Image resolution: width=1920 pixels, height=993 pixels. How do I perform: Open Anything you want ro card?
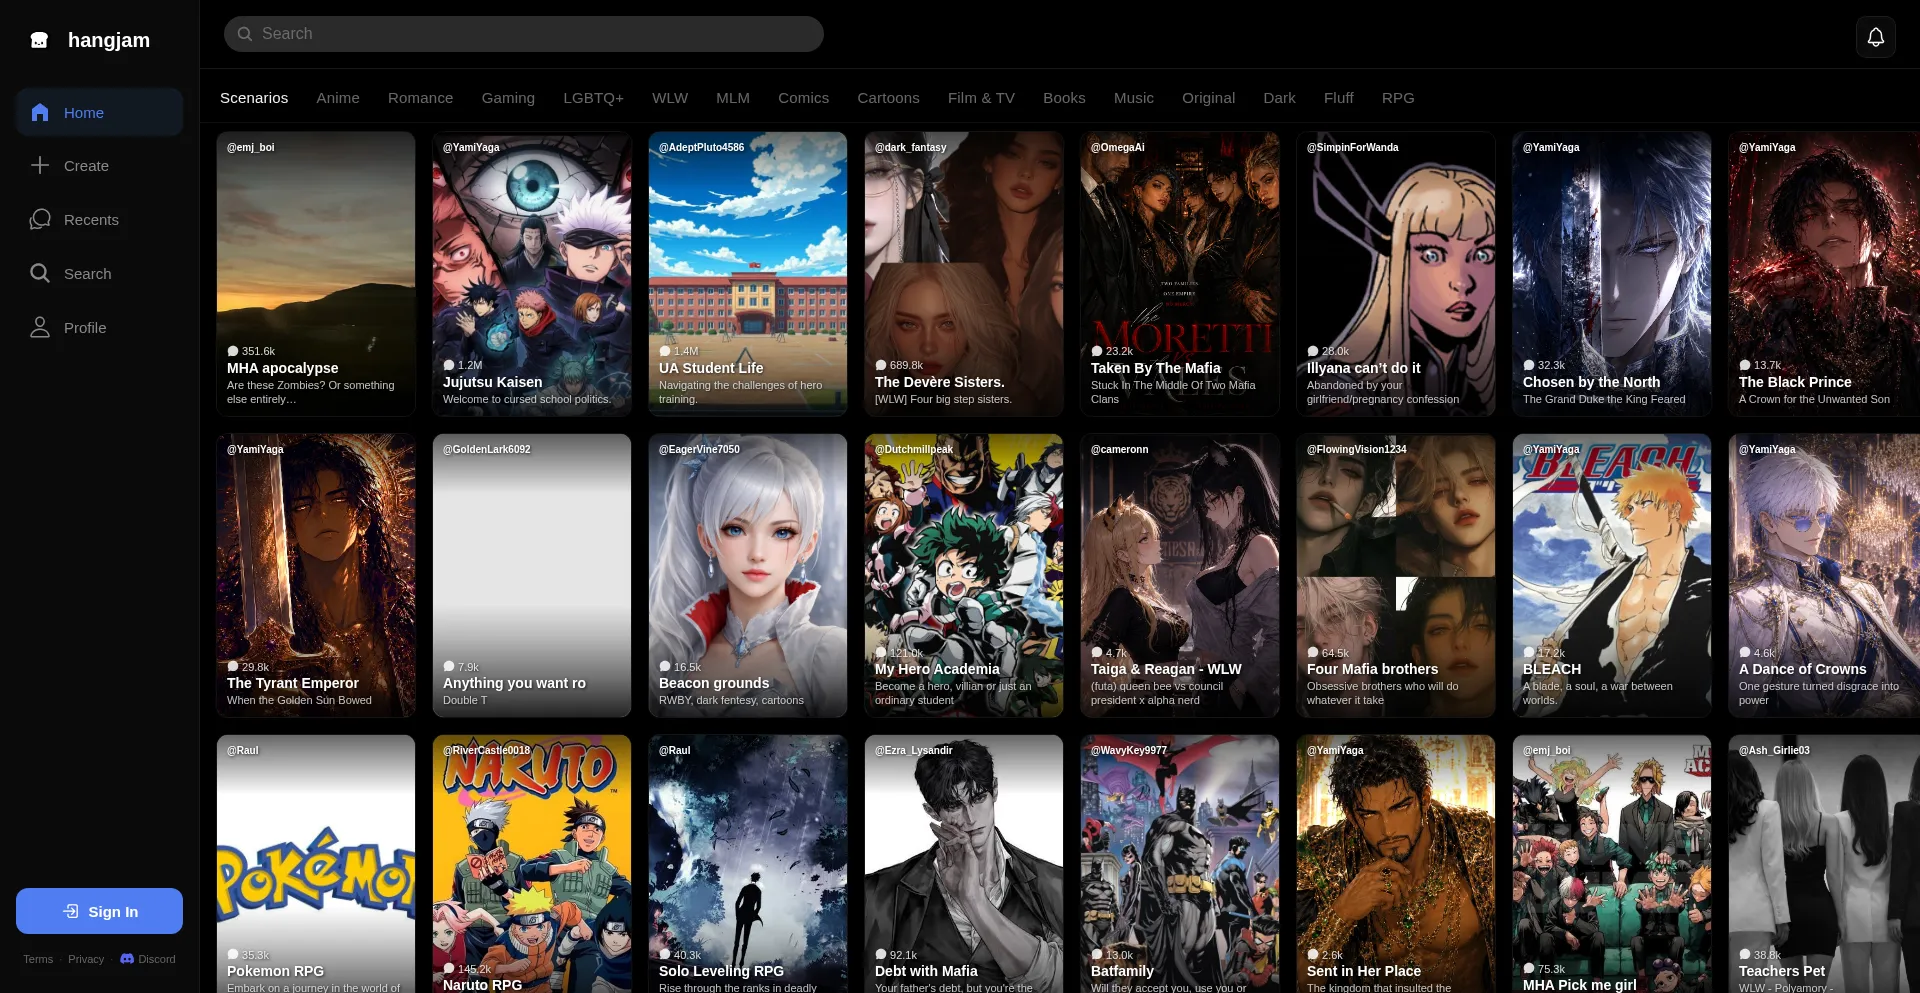click(532, 575)
